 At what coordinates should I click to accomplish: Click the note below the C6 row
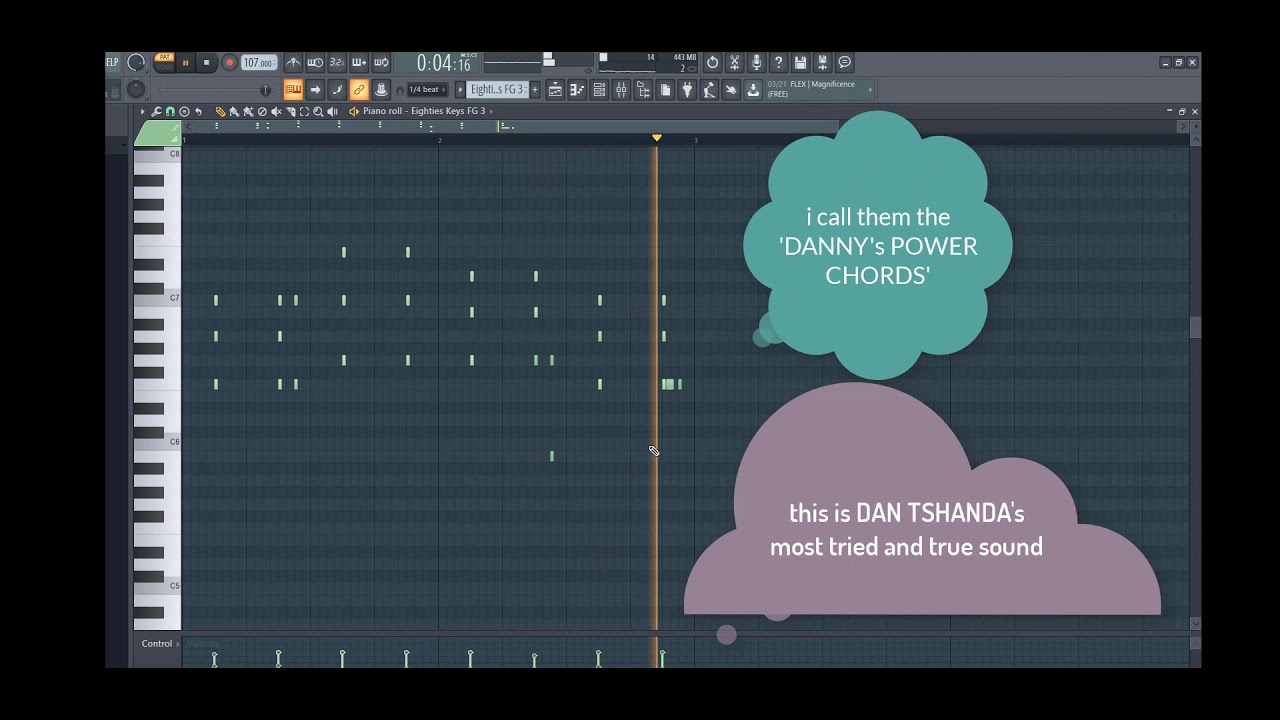552,456
